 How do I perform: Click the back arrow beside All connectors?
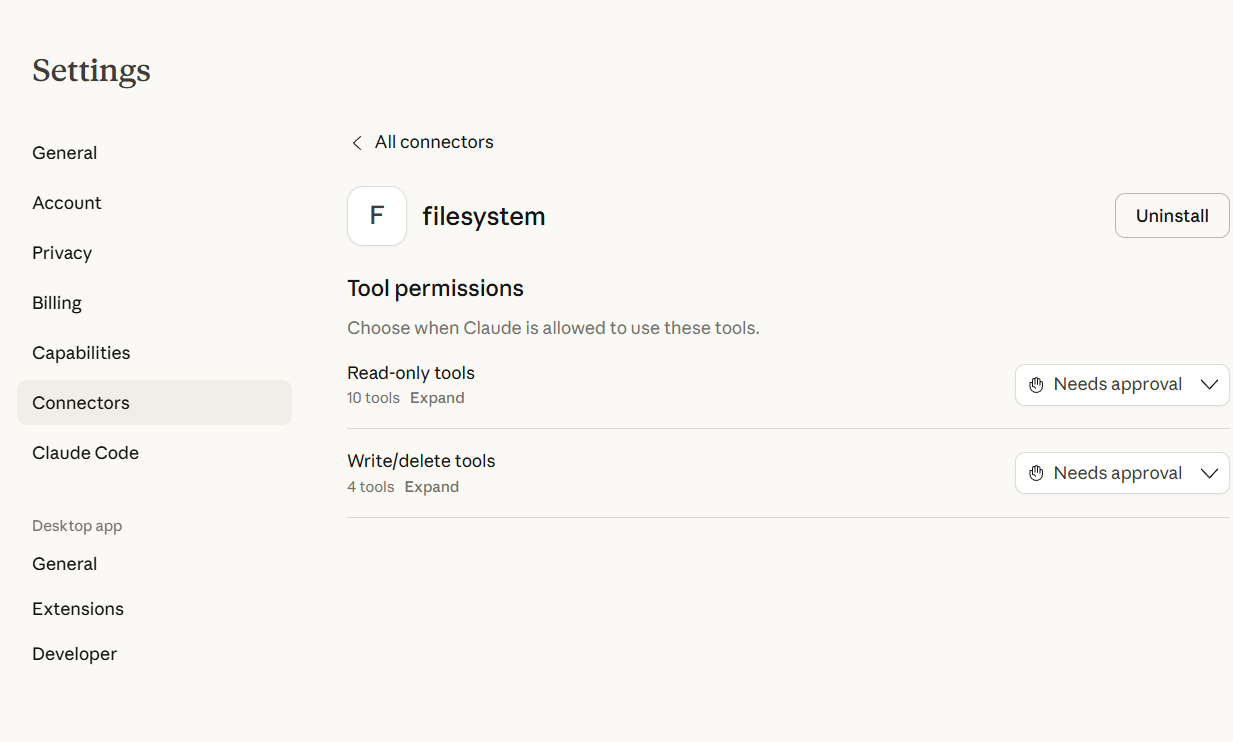tap(357, 143)
